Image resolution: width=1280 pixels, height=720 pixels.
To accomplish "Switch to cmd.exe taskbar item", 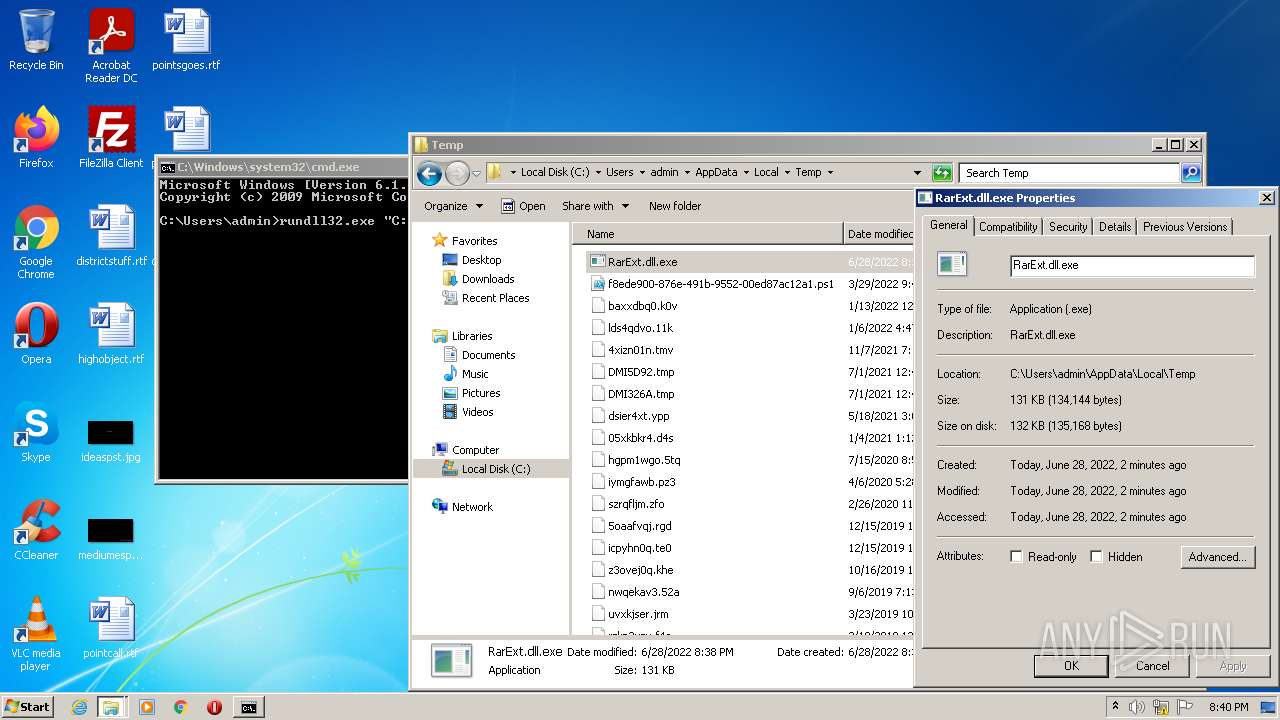I will coord(248,707).
